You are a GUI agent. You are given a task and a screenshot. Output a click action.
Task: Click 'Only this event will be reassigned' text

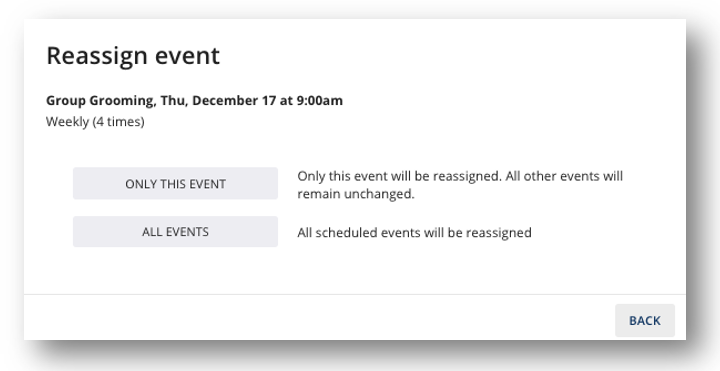(399, 176)
